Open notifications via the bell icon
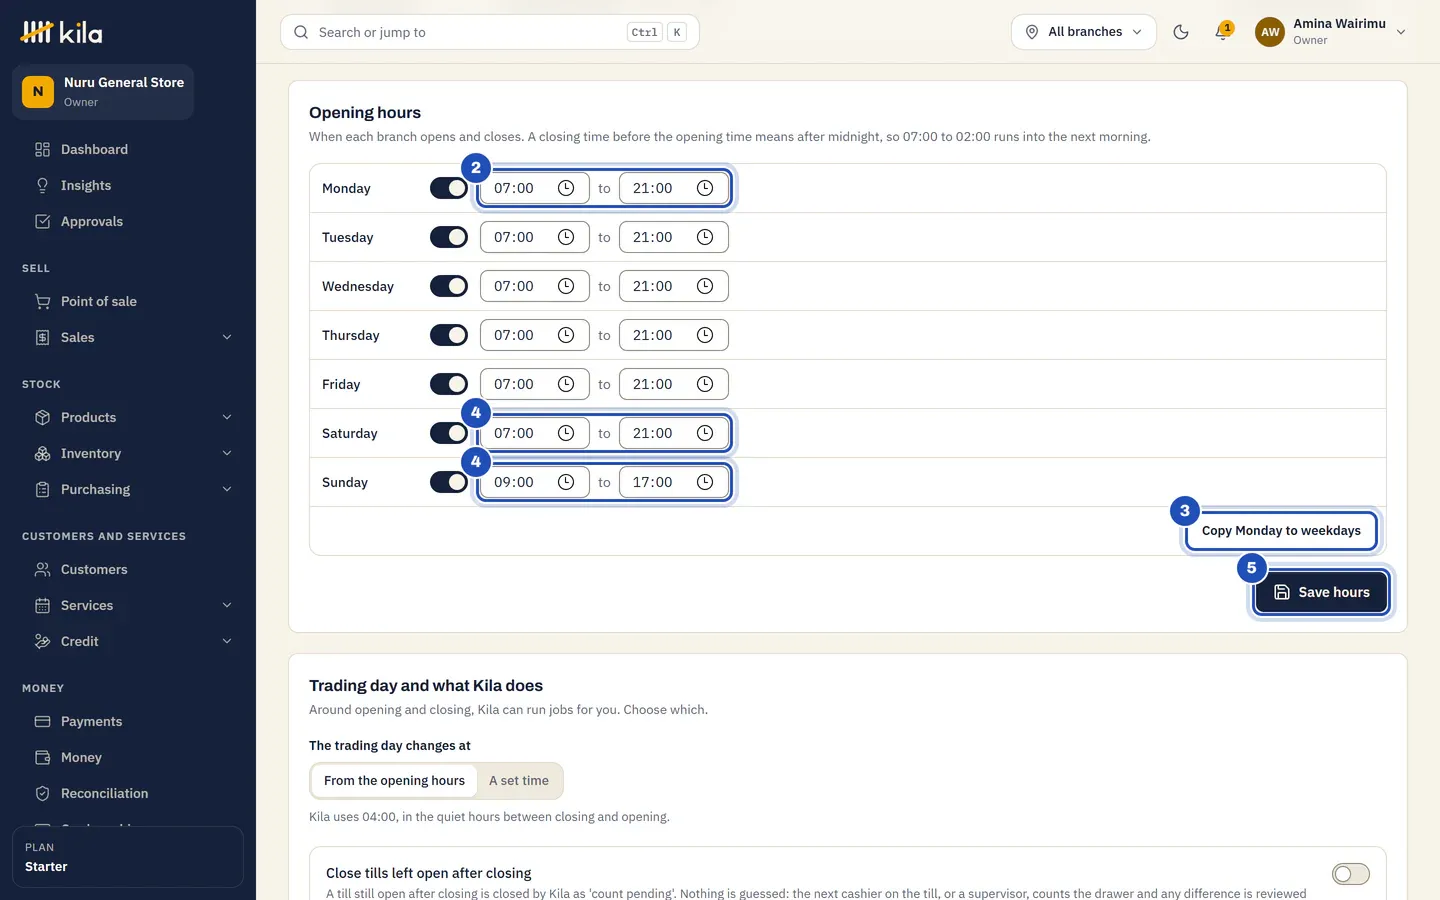 click(x=1222, y=32)
